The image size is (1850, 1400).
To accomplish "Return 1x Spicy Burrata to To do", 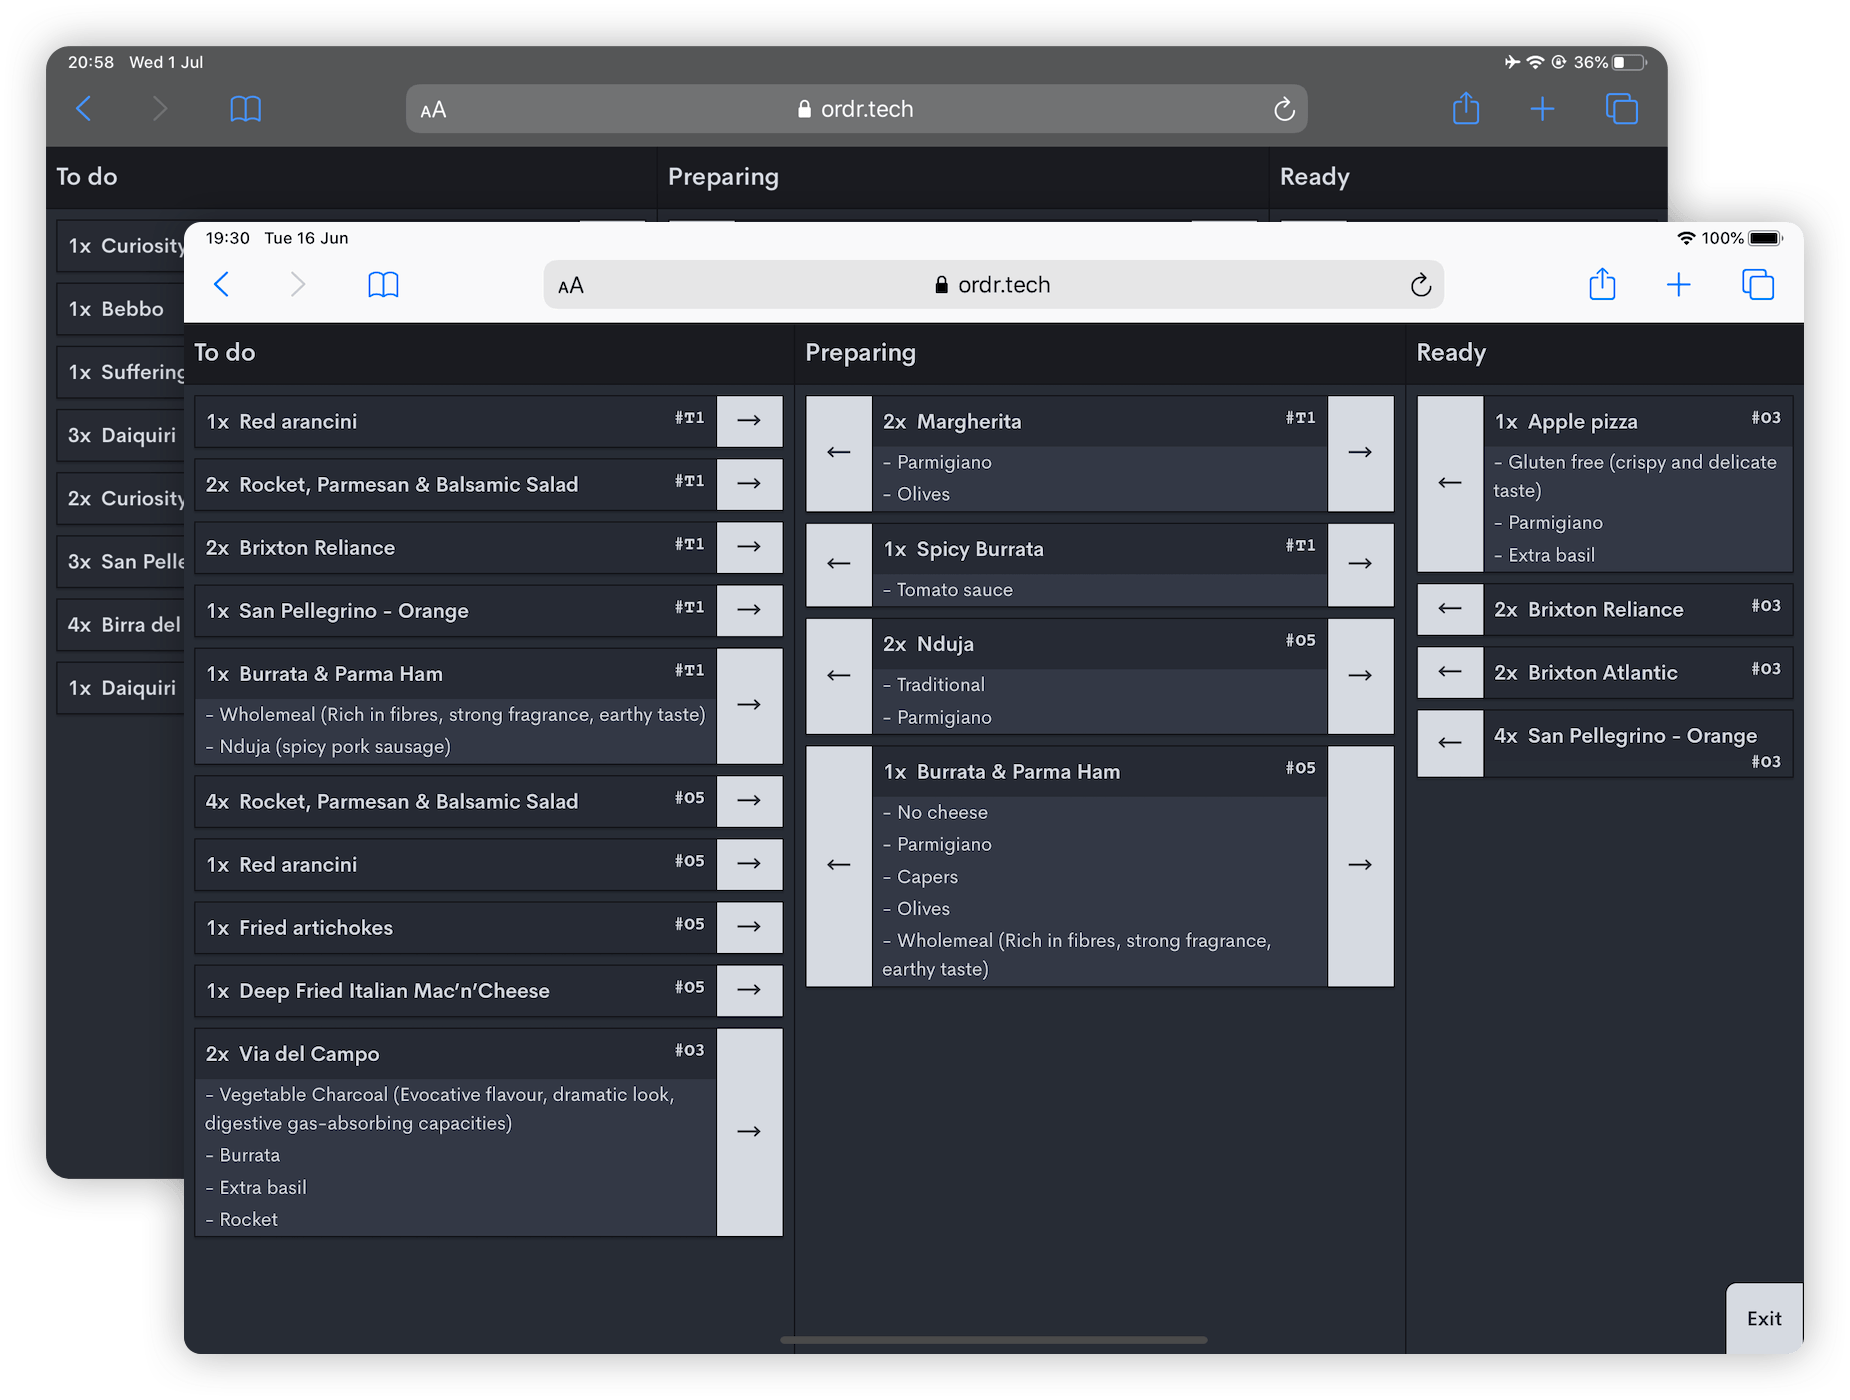I will point(838,564).
